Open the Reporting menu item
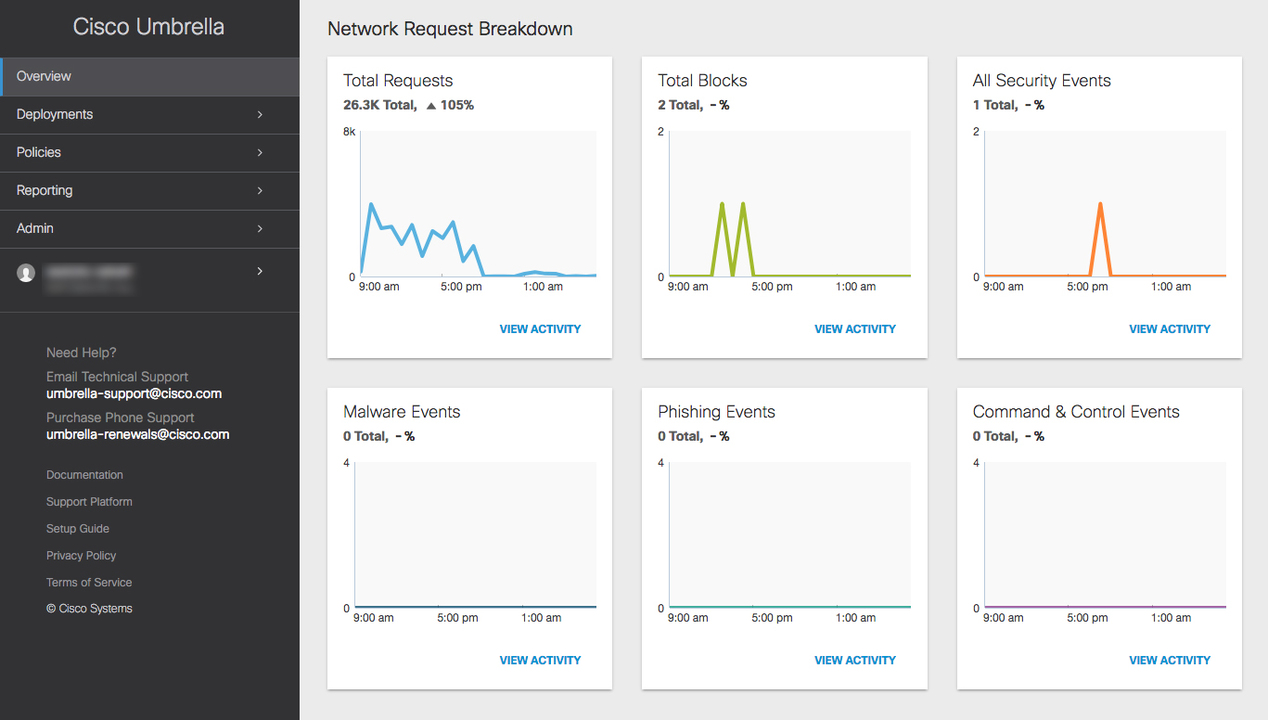The image size is (1268, 720). [x=150, y=191]
